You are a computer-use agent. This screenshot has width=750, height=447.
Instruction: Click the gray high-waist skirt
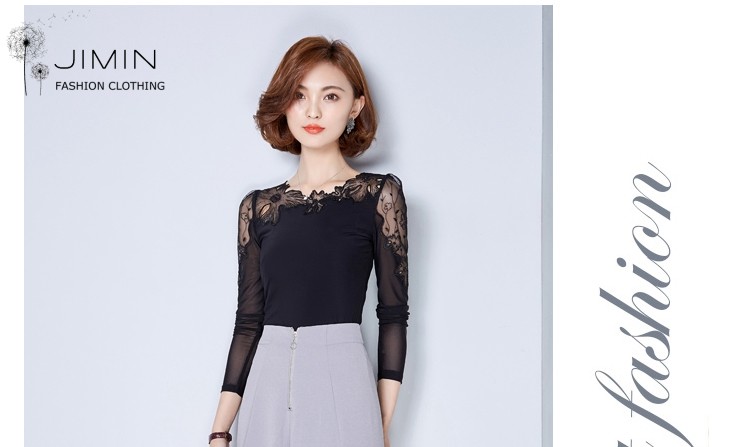310,385
